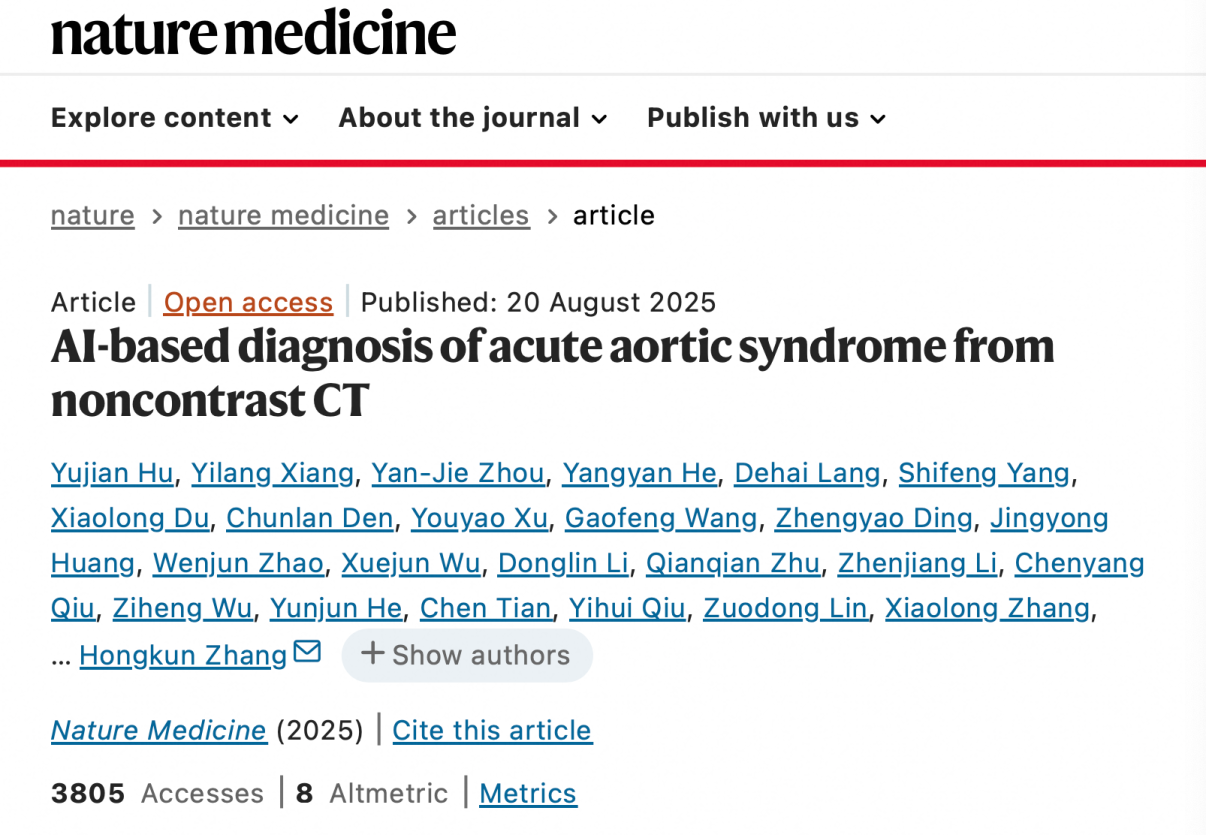Open Cite this article
This screenshot has width=1206, height=835.
click(x=492, y=730)
